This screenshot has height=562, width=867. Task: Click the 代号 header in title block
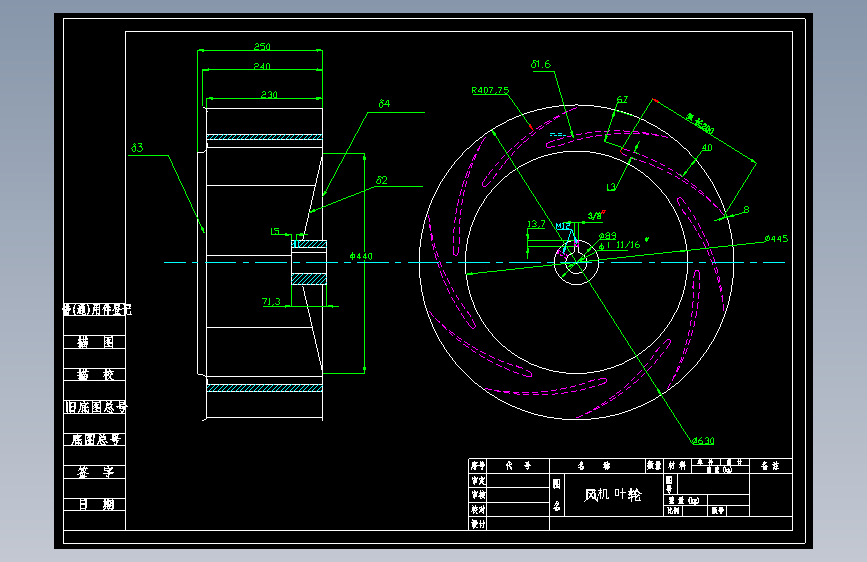(518, 466)
